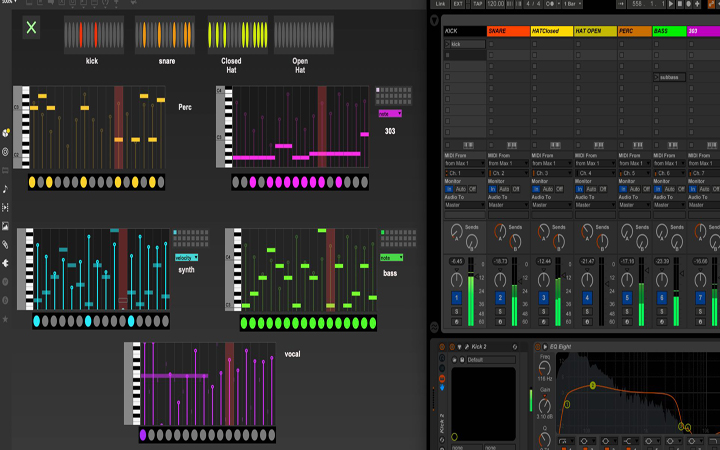
Task: Solo track 3 with S button
Action: click(544, 311)
